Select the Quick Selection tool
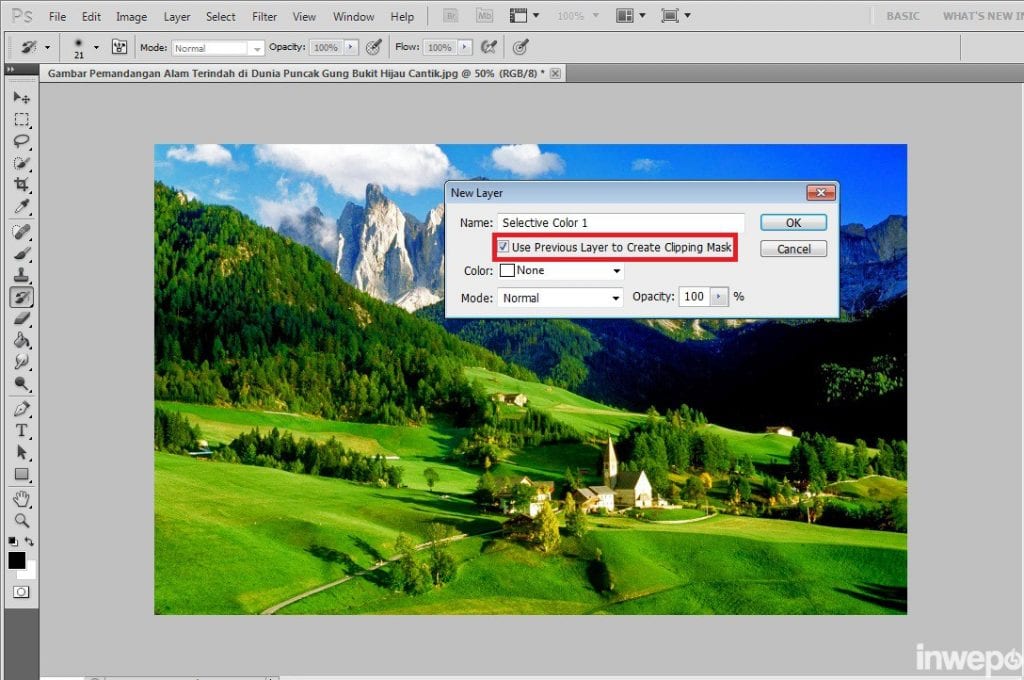This screenshot has width=1024, height=680. click(22, 163)
